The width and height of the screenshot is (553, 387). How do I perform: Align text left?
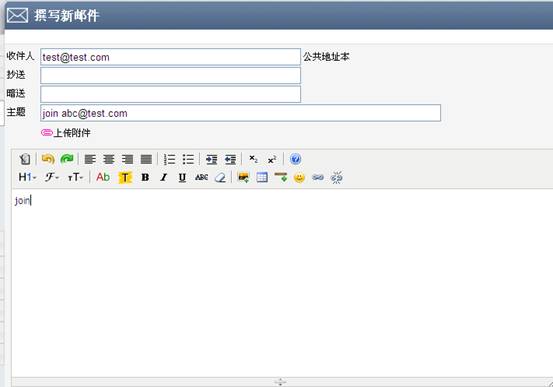click(x=90, y=159)
